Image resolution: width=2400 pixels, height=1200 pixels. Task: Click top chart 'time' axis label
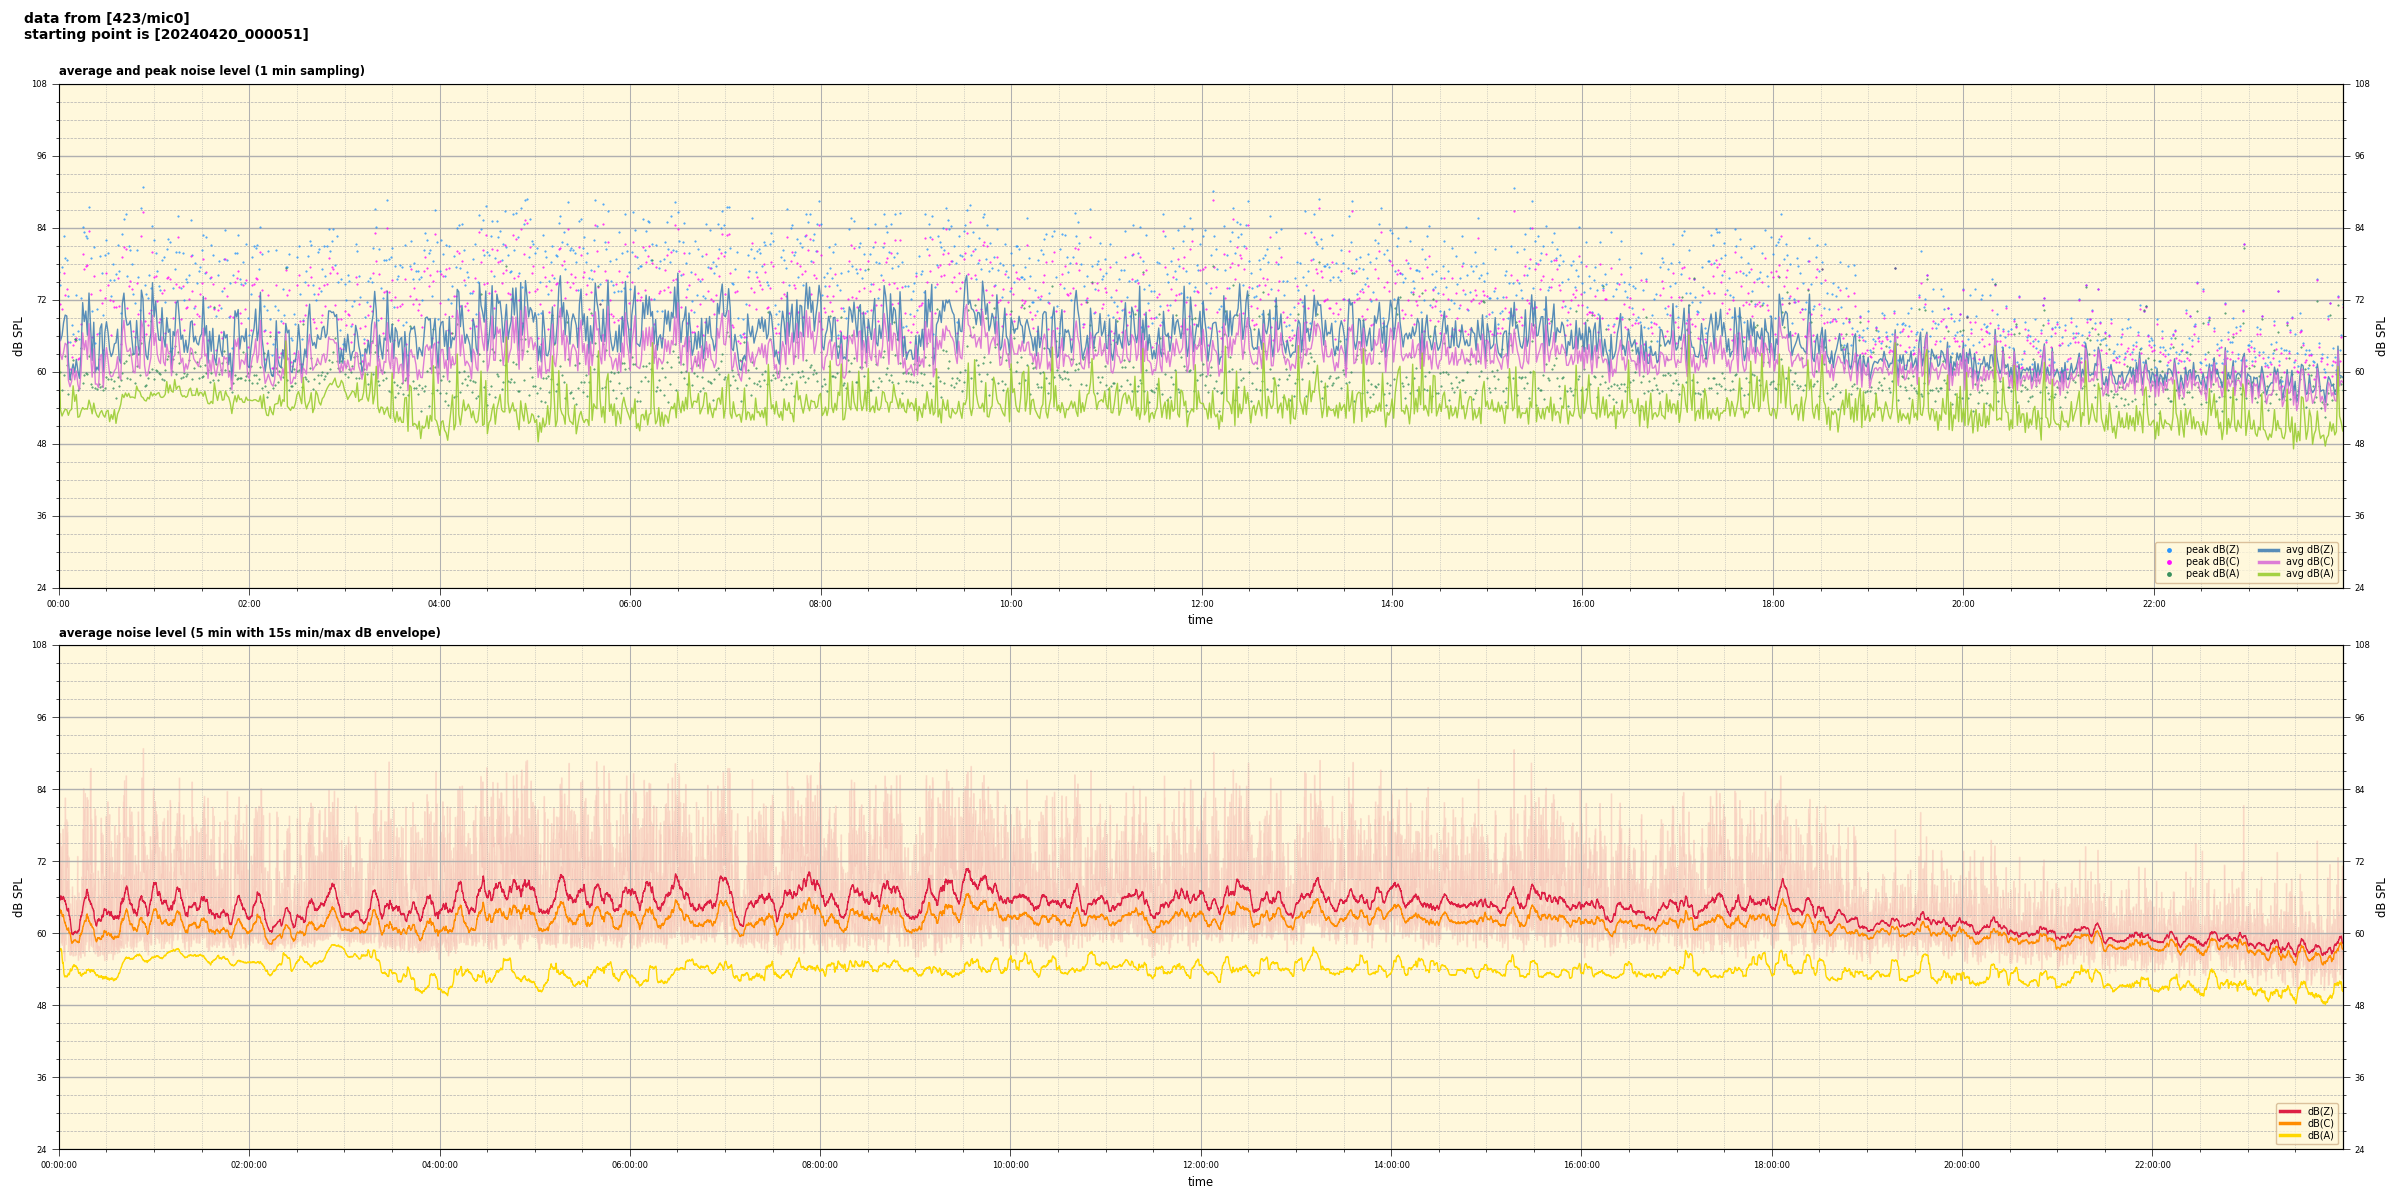point(1200,620)
